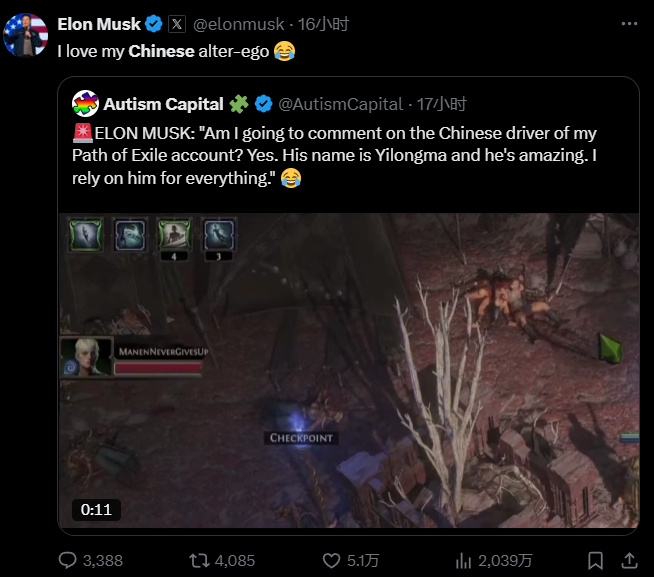Click the @AutismCapital handle
Image resolution: width=654 pixels, height=577 pixels.
coord(340,103)
